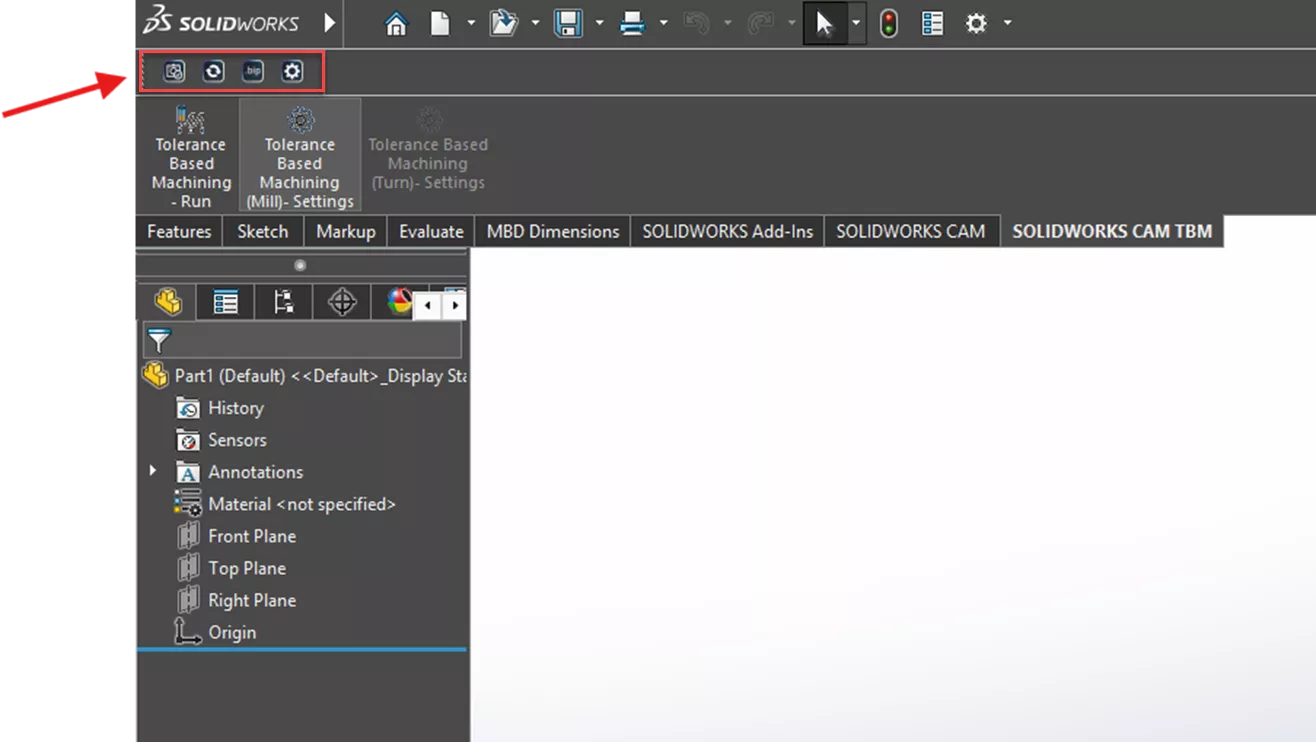Switch to the Markup tab

(346, 231)
